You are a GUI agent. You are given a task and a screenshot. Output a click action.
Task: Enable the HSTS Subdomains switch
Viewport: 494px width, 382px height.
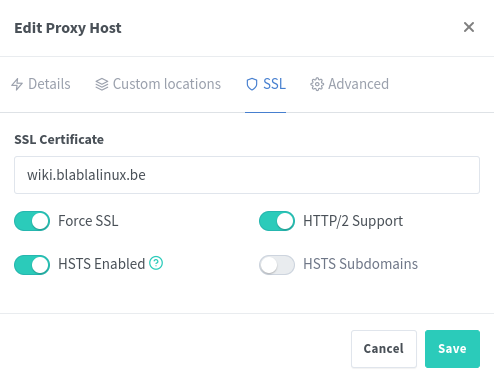tap(277, 265)
